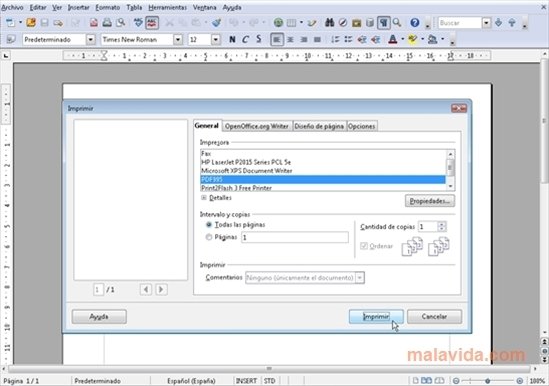Center align paragraph icon
The image size is (549, 386).
click(290, 40)
